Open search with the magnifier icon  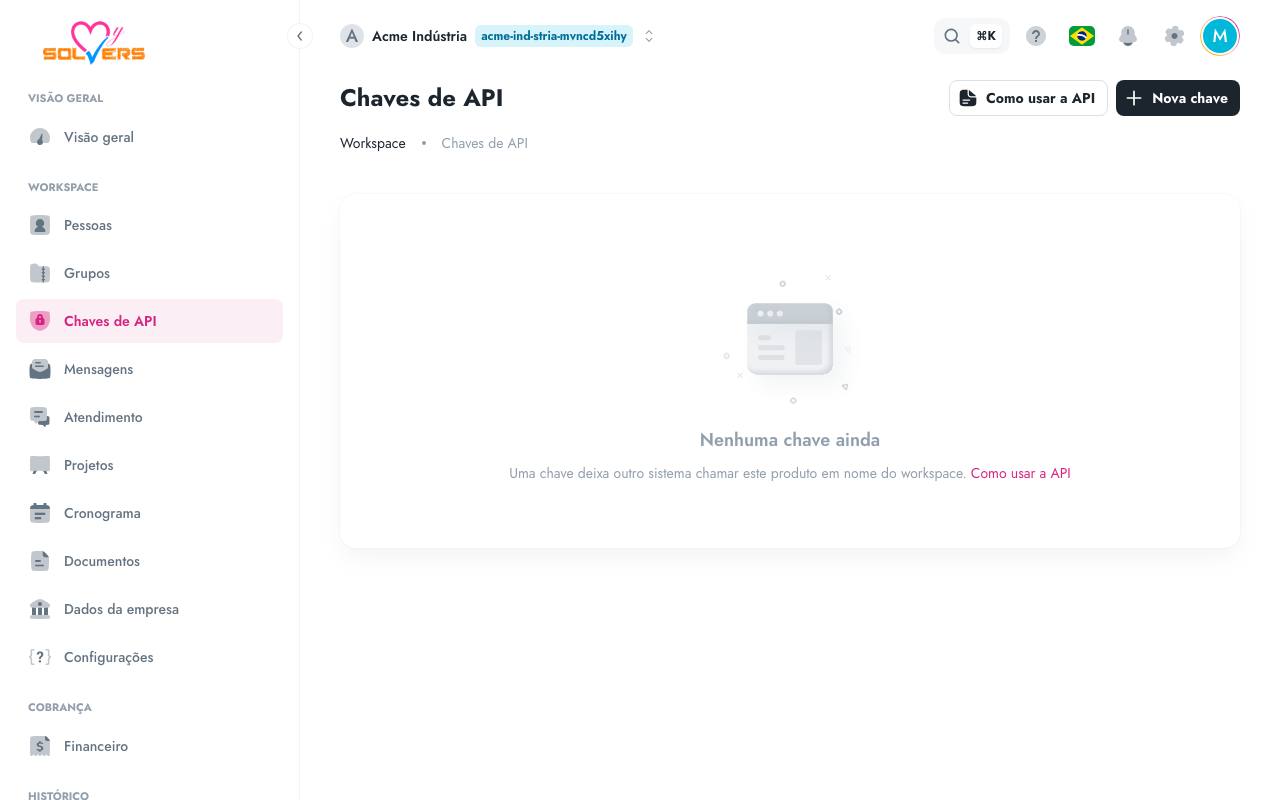point(952,36)
